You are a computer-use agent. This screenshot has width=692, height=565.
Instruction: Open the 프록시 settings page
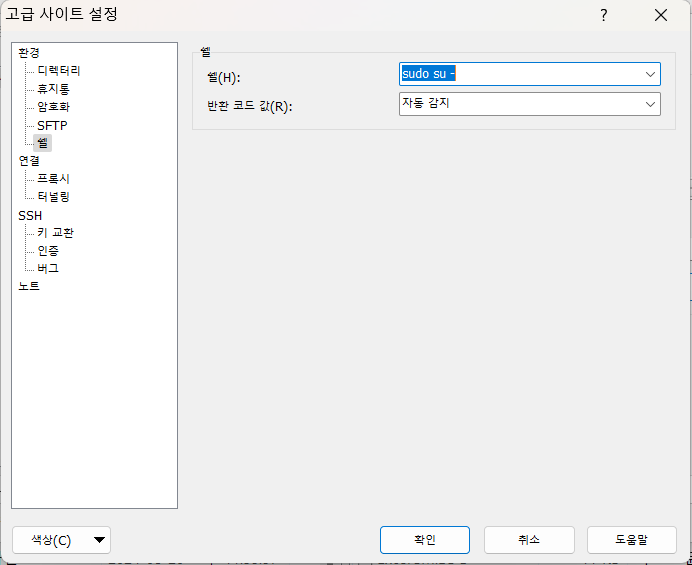point(53,179)
